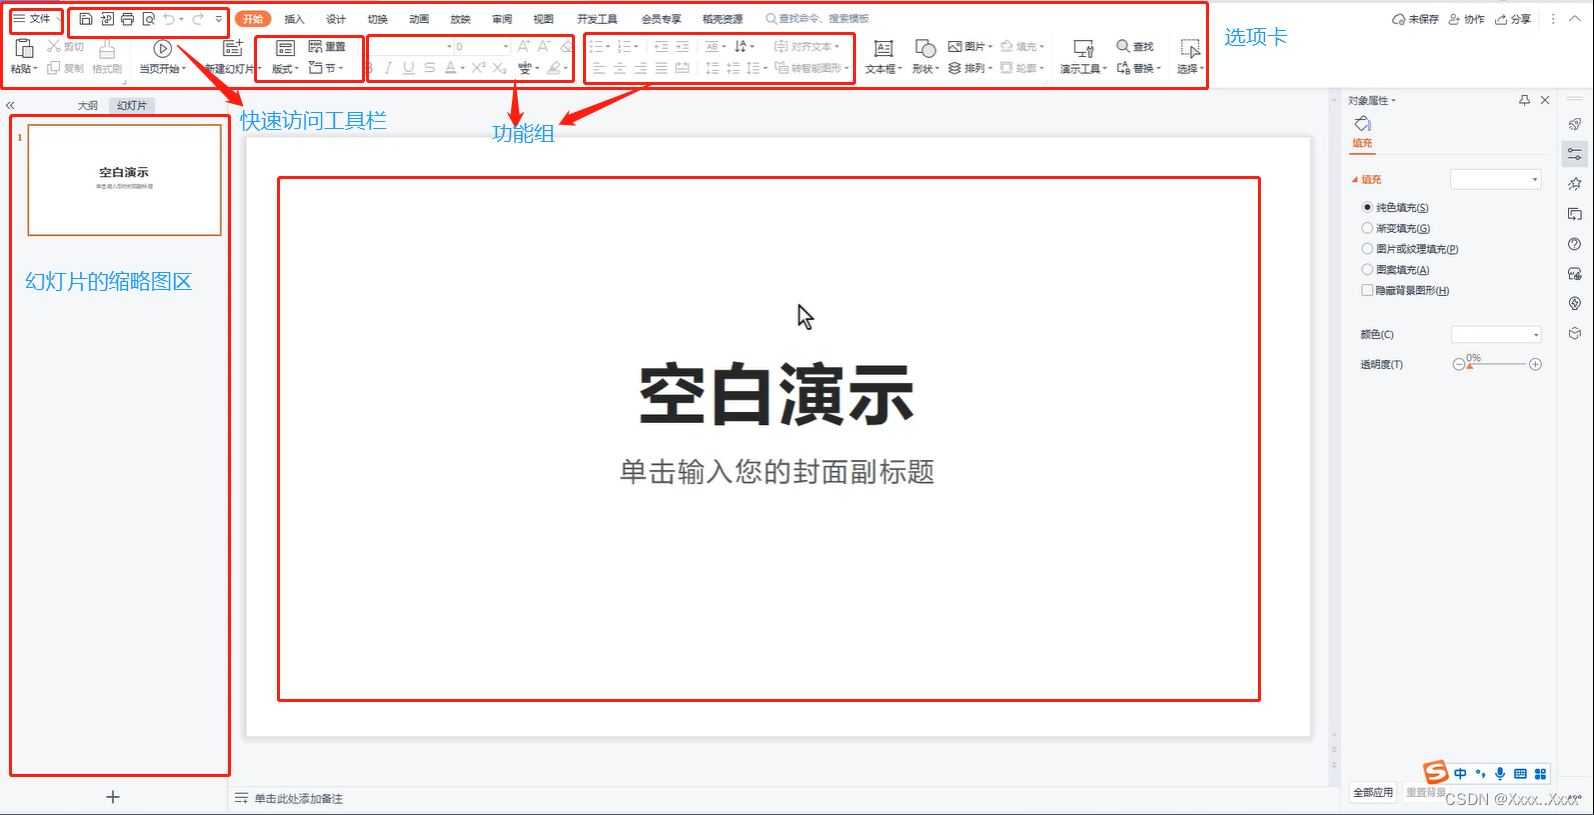This screenshot has width=1594, height=815.
Task: Click the Shapes (形状) icon
Action: [925, 48]
